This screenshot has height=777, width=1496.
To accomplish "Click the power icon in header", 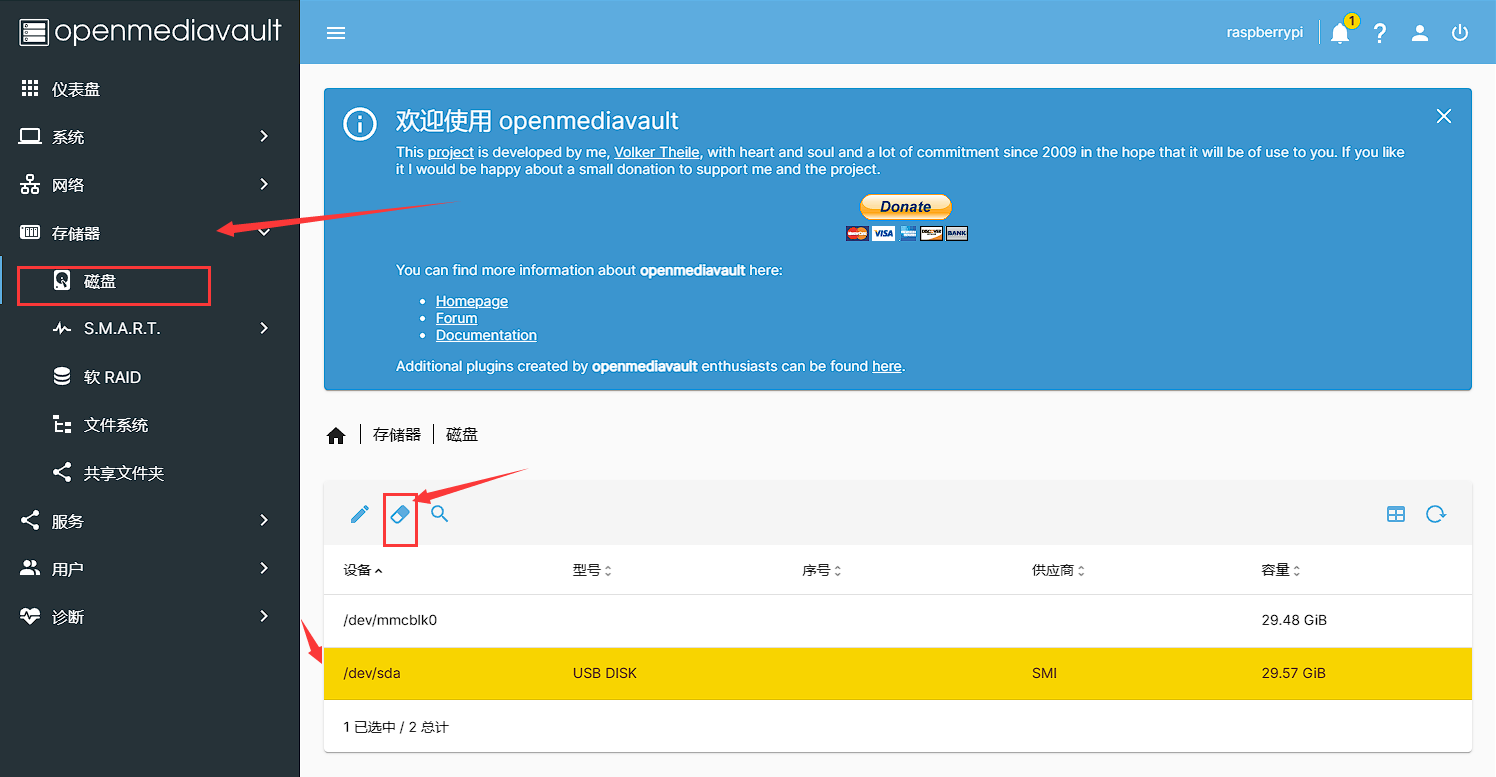I will [x=1460, y=33].
